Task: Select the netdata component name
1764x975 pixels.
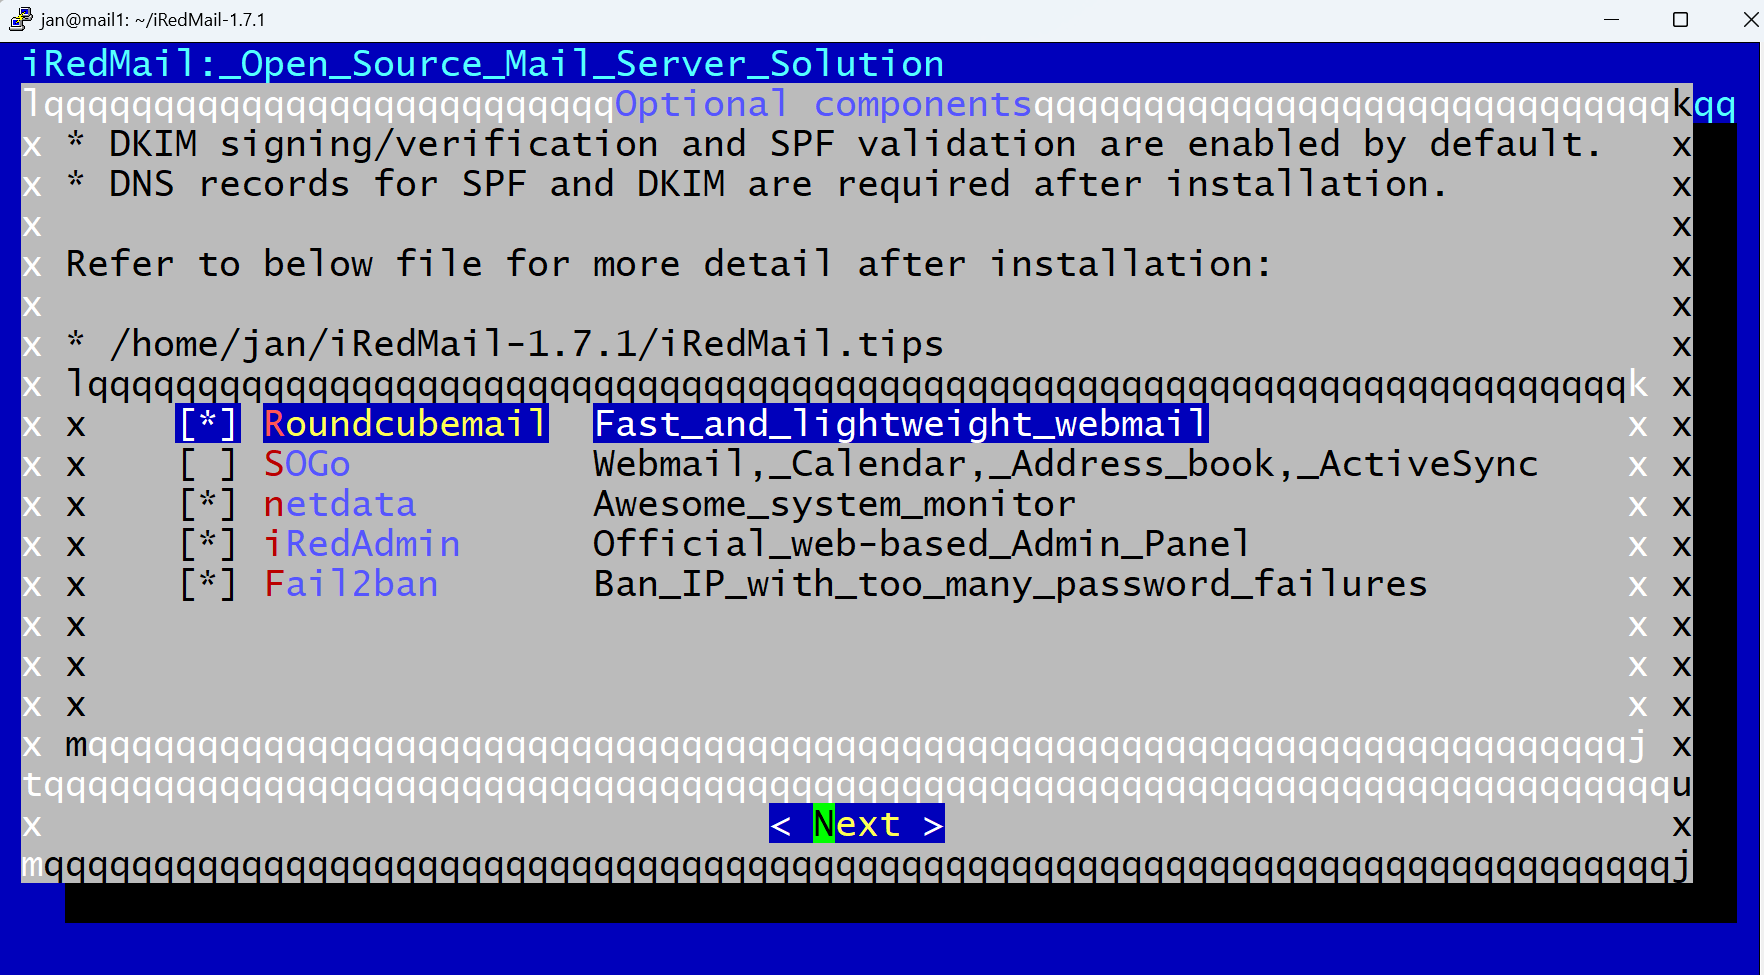Action: point(340,504)
